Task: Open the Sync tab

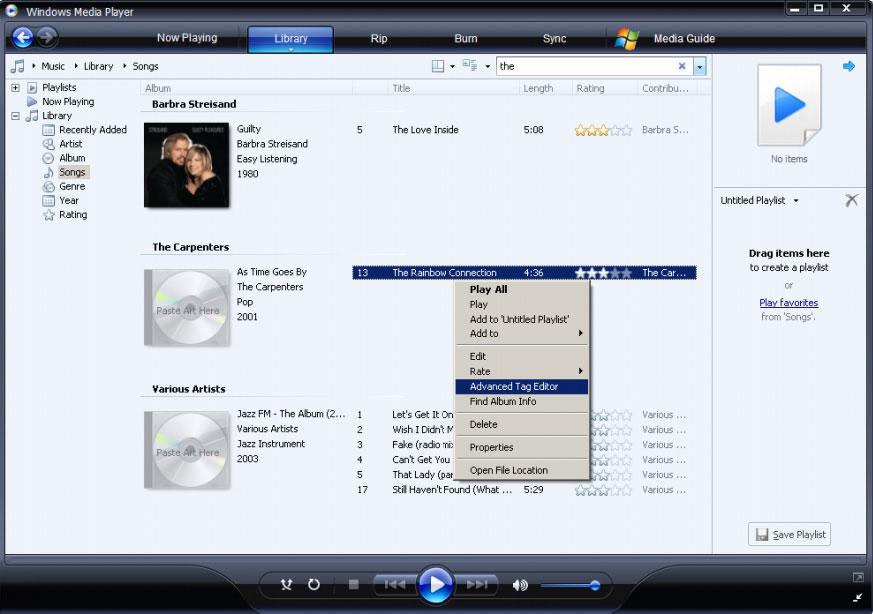Action: tap(554, 38)
